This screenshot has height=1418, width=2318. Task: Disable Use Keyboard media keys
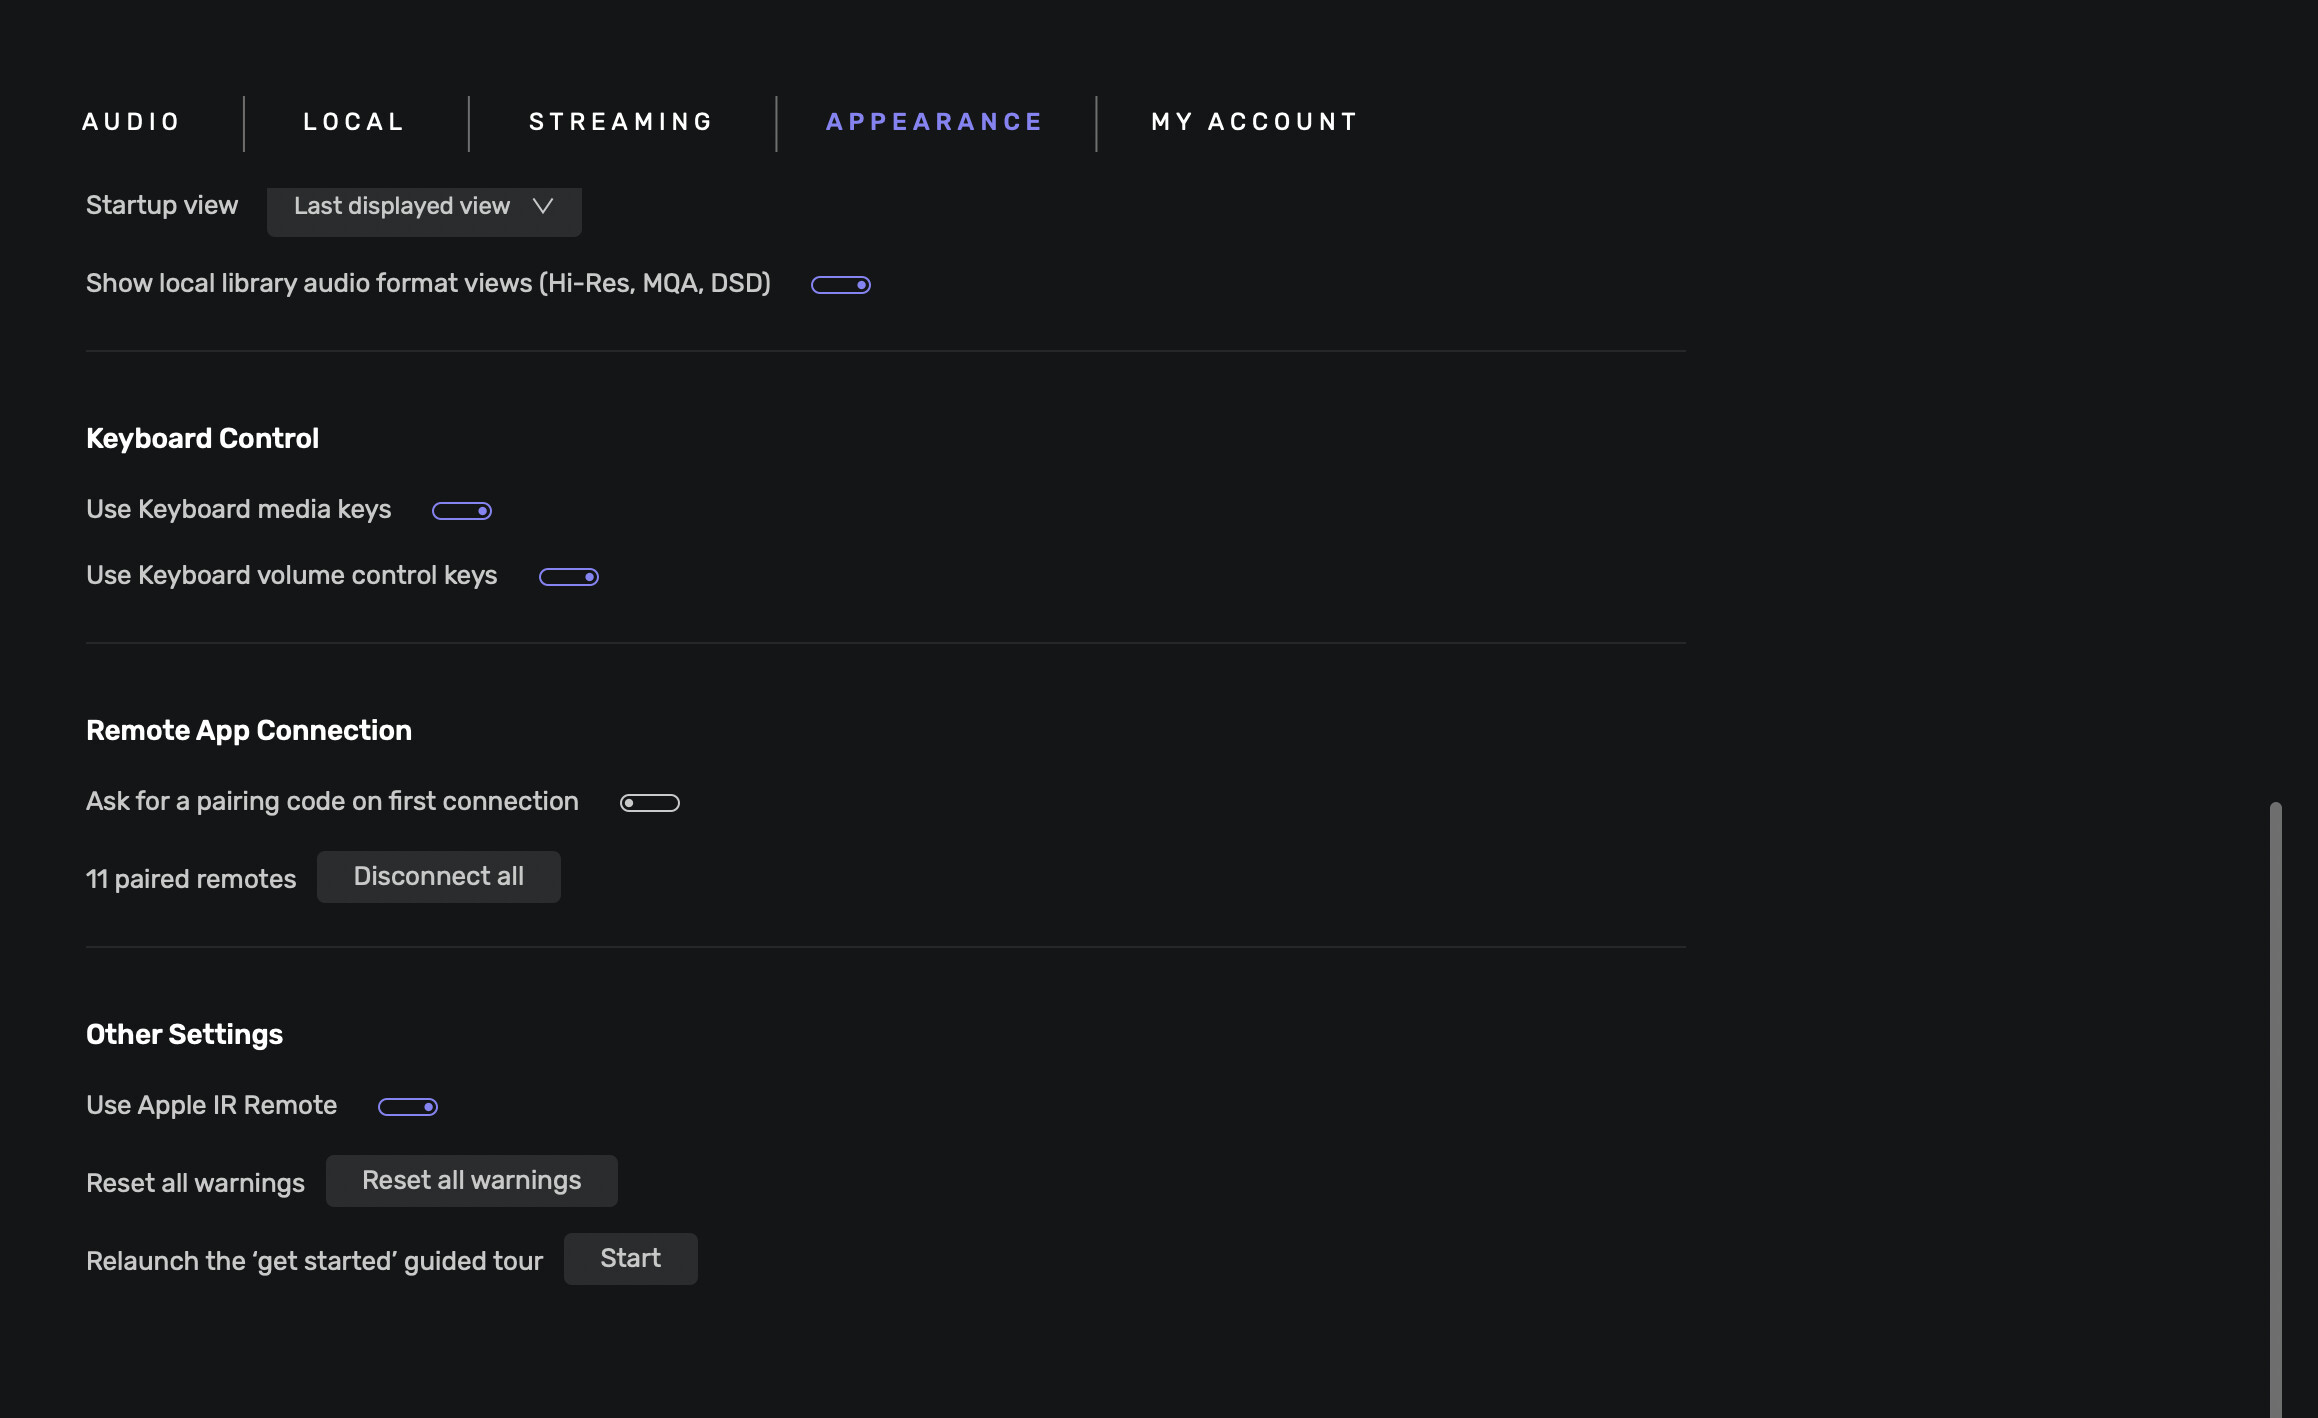(461, 511)
